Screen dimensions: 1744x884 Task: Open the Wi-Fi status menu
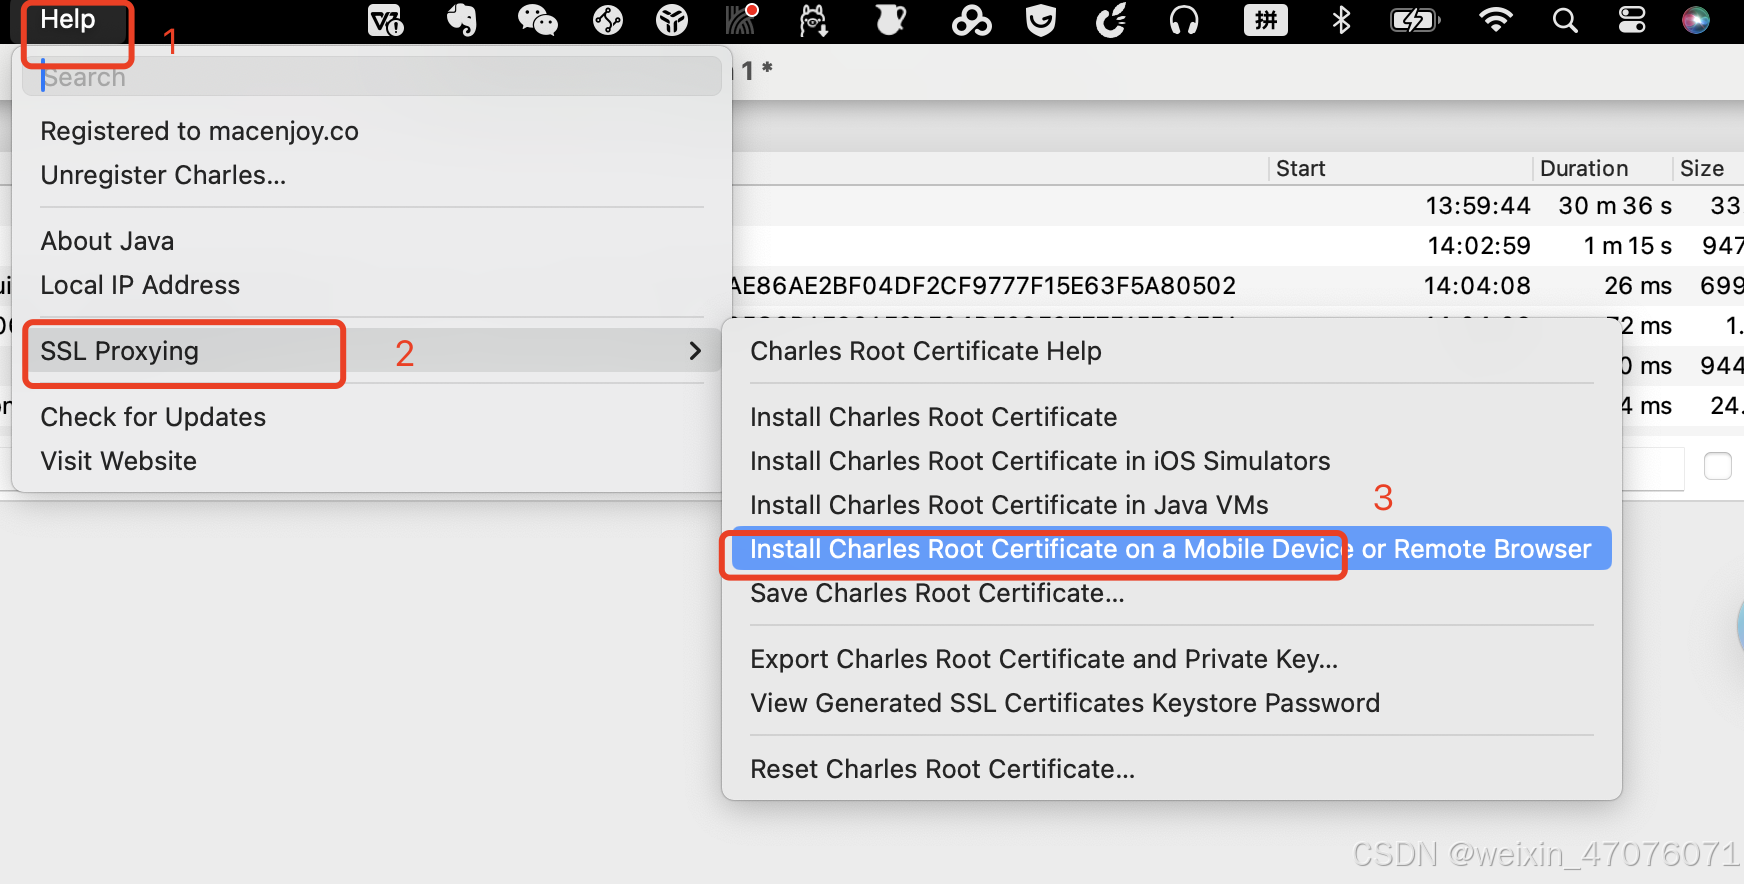pyautogui.click(x=1495, y=20)
